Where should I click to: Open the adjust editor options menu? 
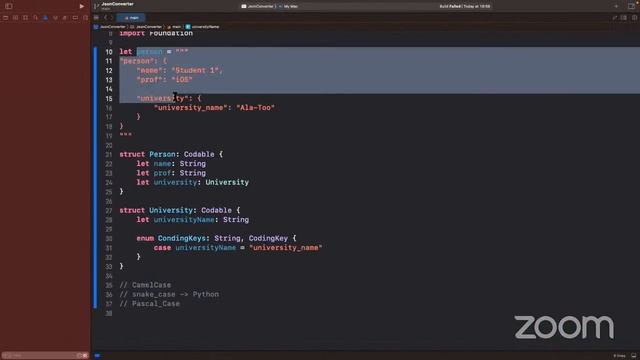pyautogui.click(x=624, y=18)
